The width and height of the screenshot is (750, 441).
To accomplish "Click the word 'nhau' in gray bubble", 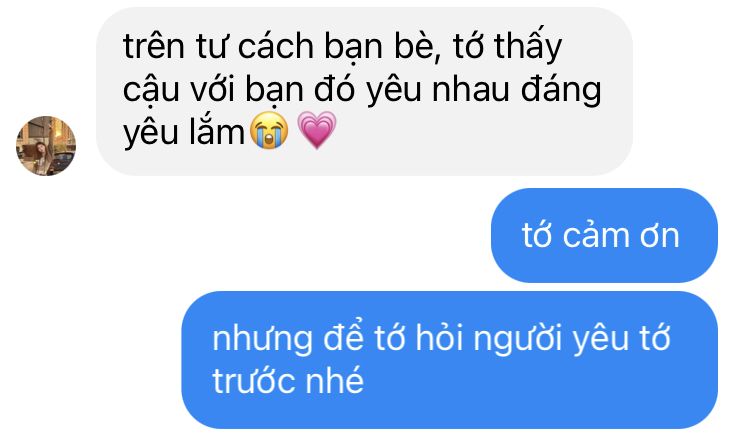I will pos(470,89).
